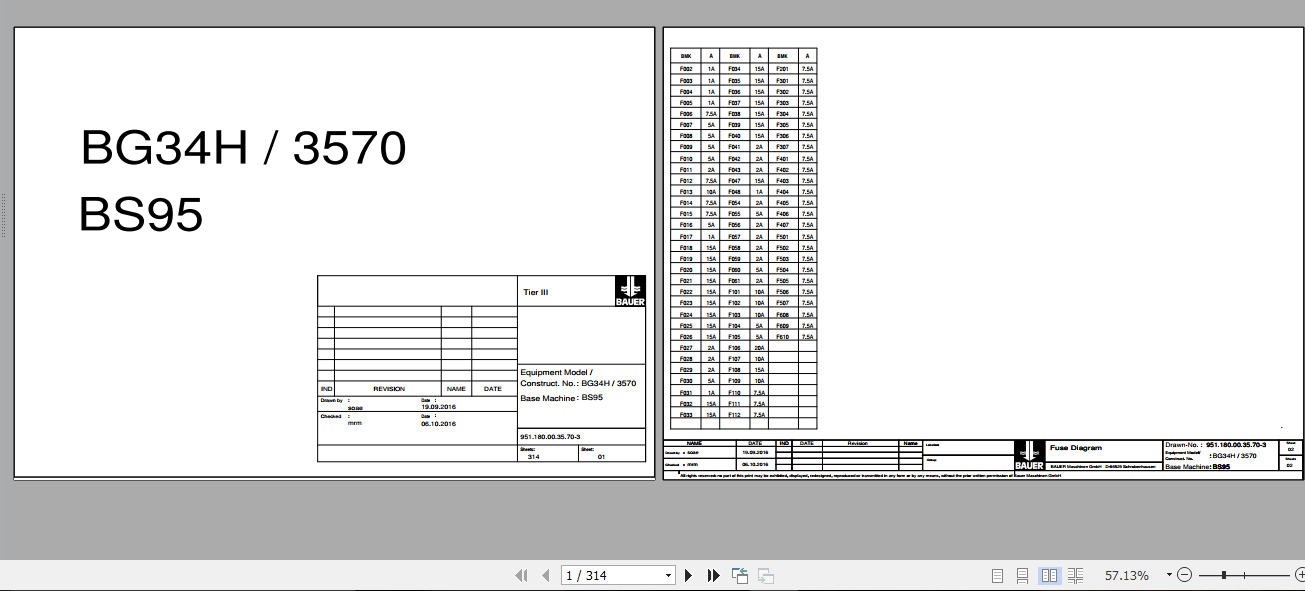Click the 57.13% zoom value
This screenshot has width=1305, height=591.
[1127, 576]
